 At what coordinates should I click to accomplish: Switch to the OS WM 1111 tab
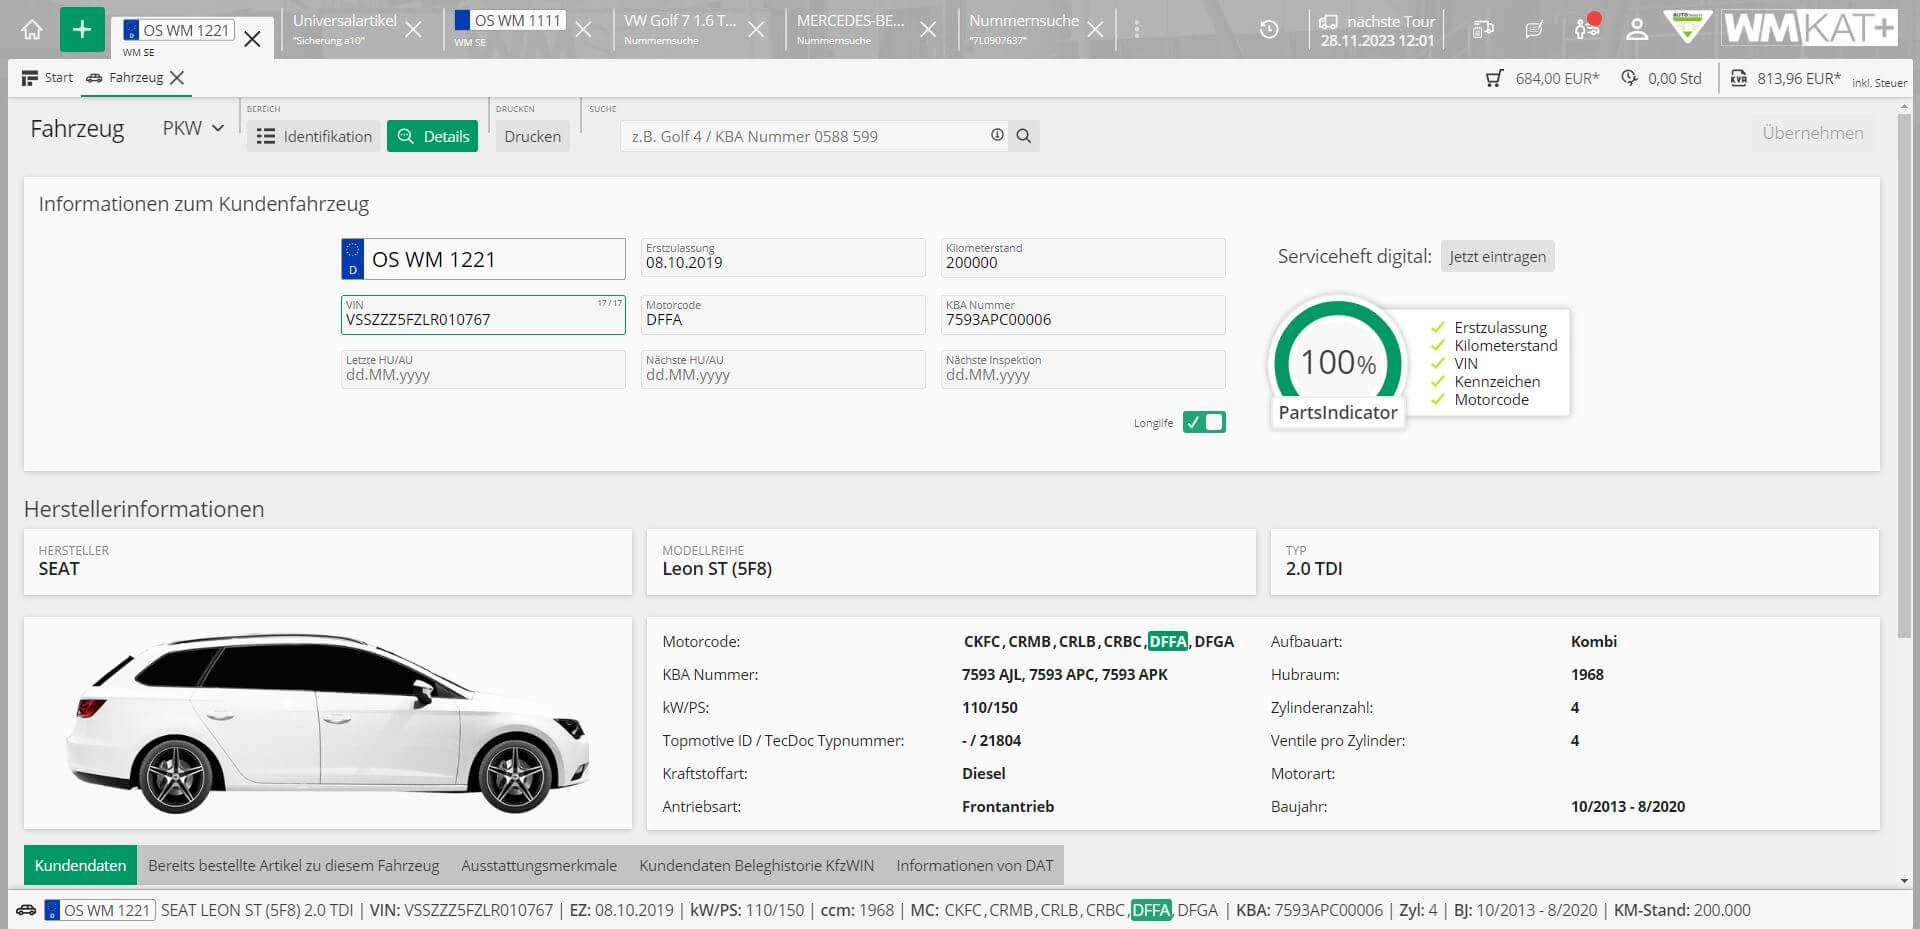coord(510,29)
